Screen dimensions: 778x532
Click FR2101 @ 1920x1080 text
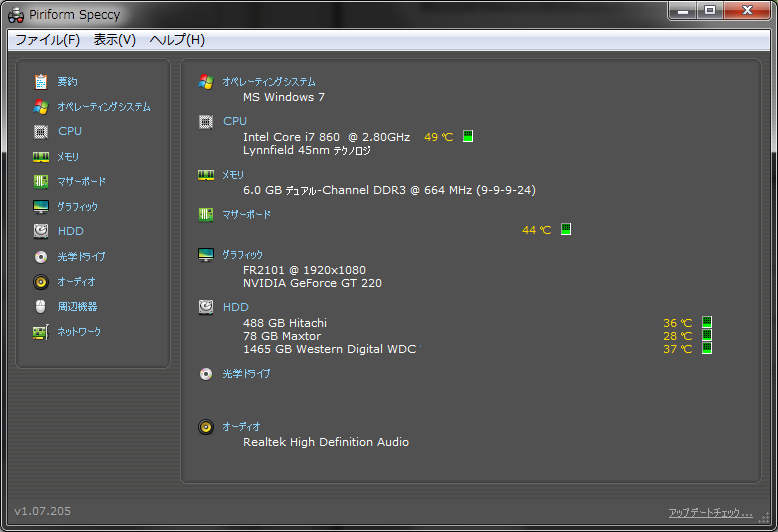pyautogui.click(x=304, y=270)
